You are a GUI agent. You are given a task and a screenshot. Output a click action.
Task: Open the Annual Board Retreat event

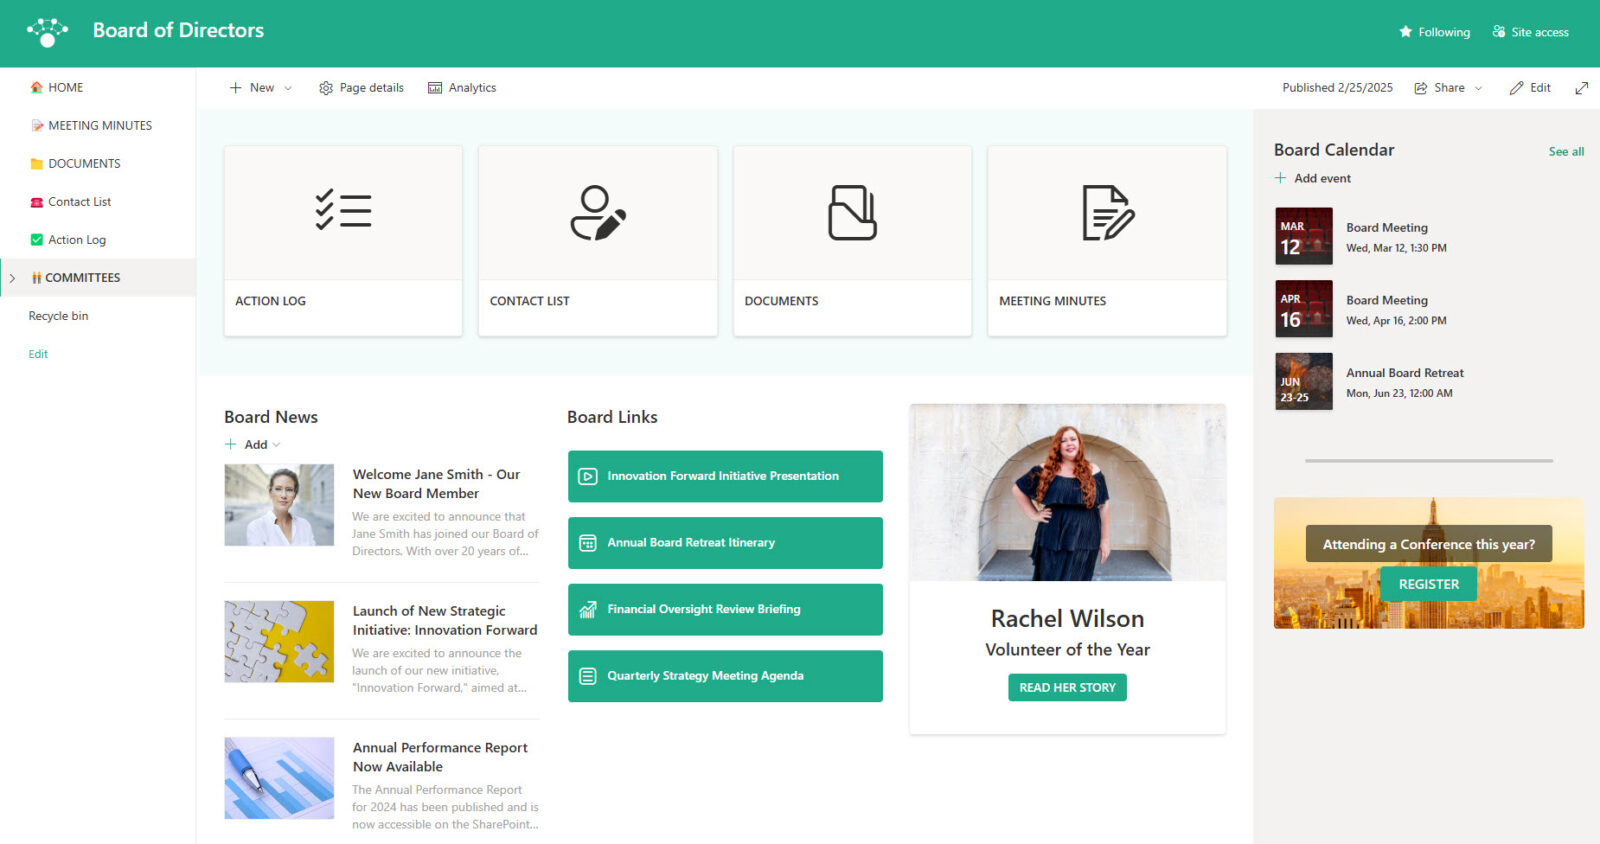1428,382
